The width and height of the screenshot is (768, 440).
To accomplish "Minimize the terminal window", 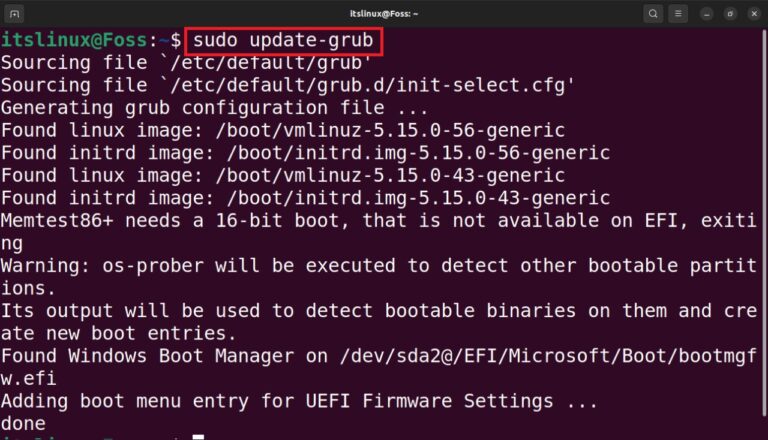I will click(x=706, y=14).
